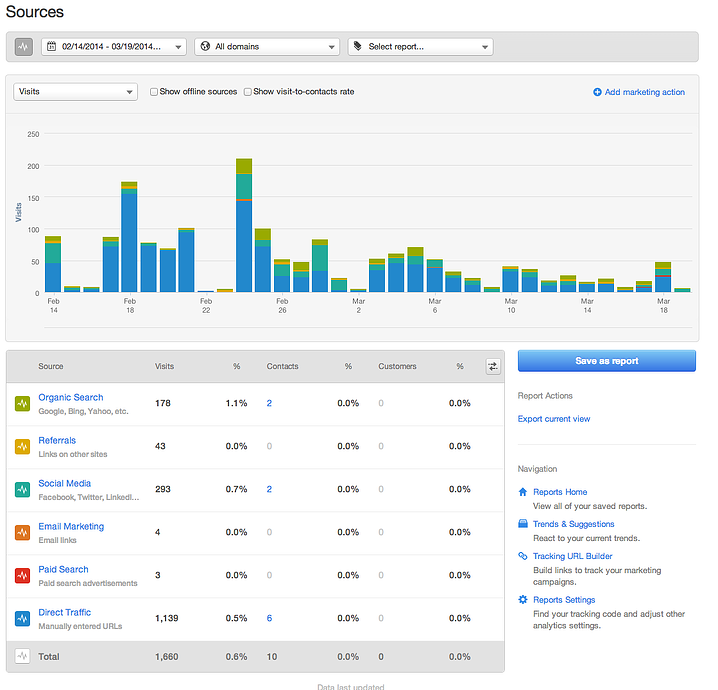Click the Tracking URL Builder chain icon

point(522,556)
